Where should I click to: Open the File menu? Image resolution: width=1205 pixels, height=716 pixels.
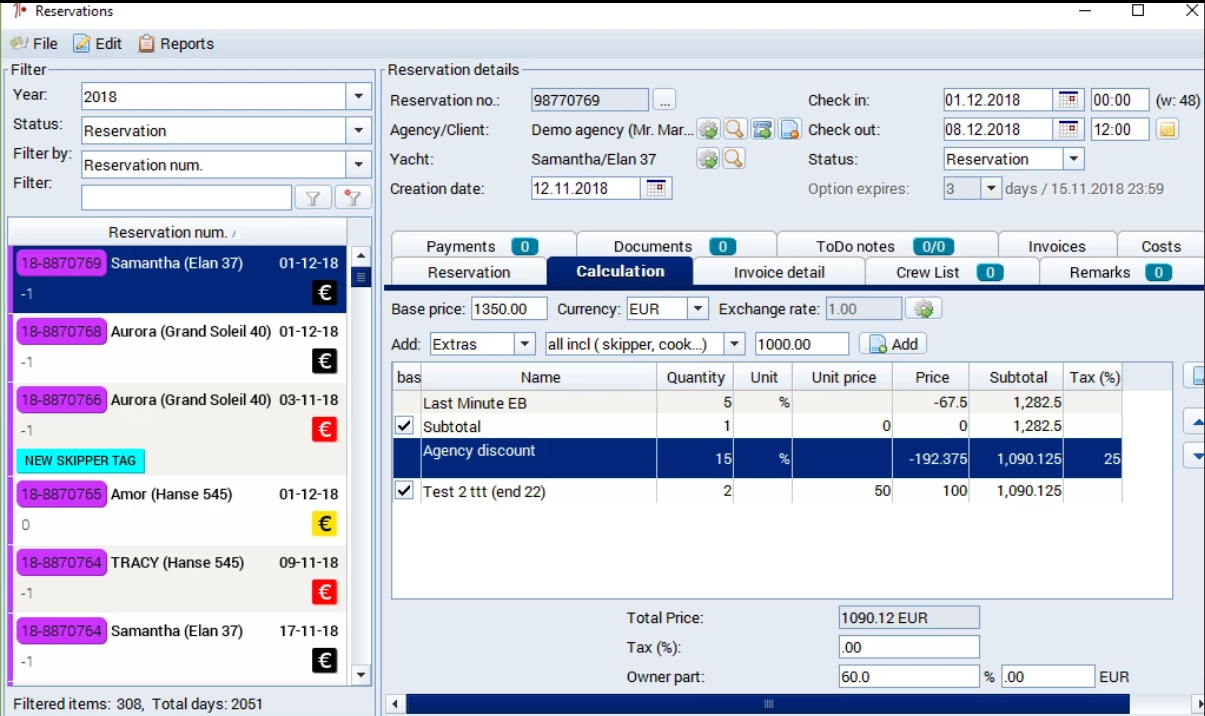point(34,44)
